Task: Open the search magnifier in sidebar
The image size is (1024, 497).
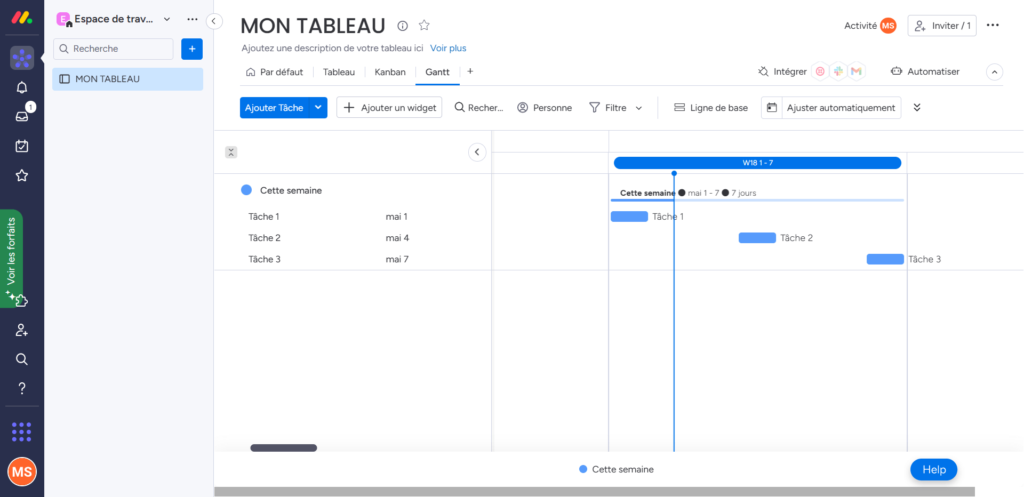Action: [x=22, y=359]
